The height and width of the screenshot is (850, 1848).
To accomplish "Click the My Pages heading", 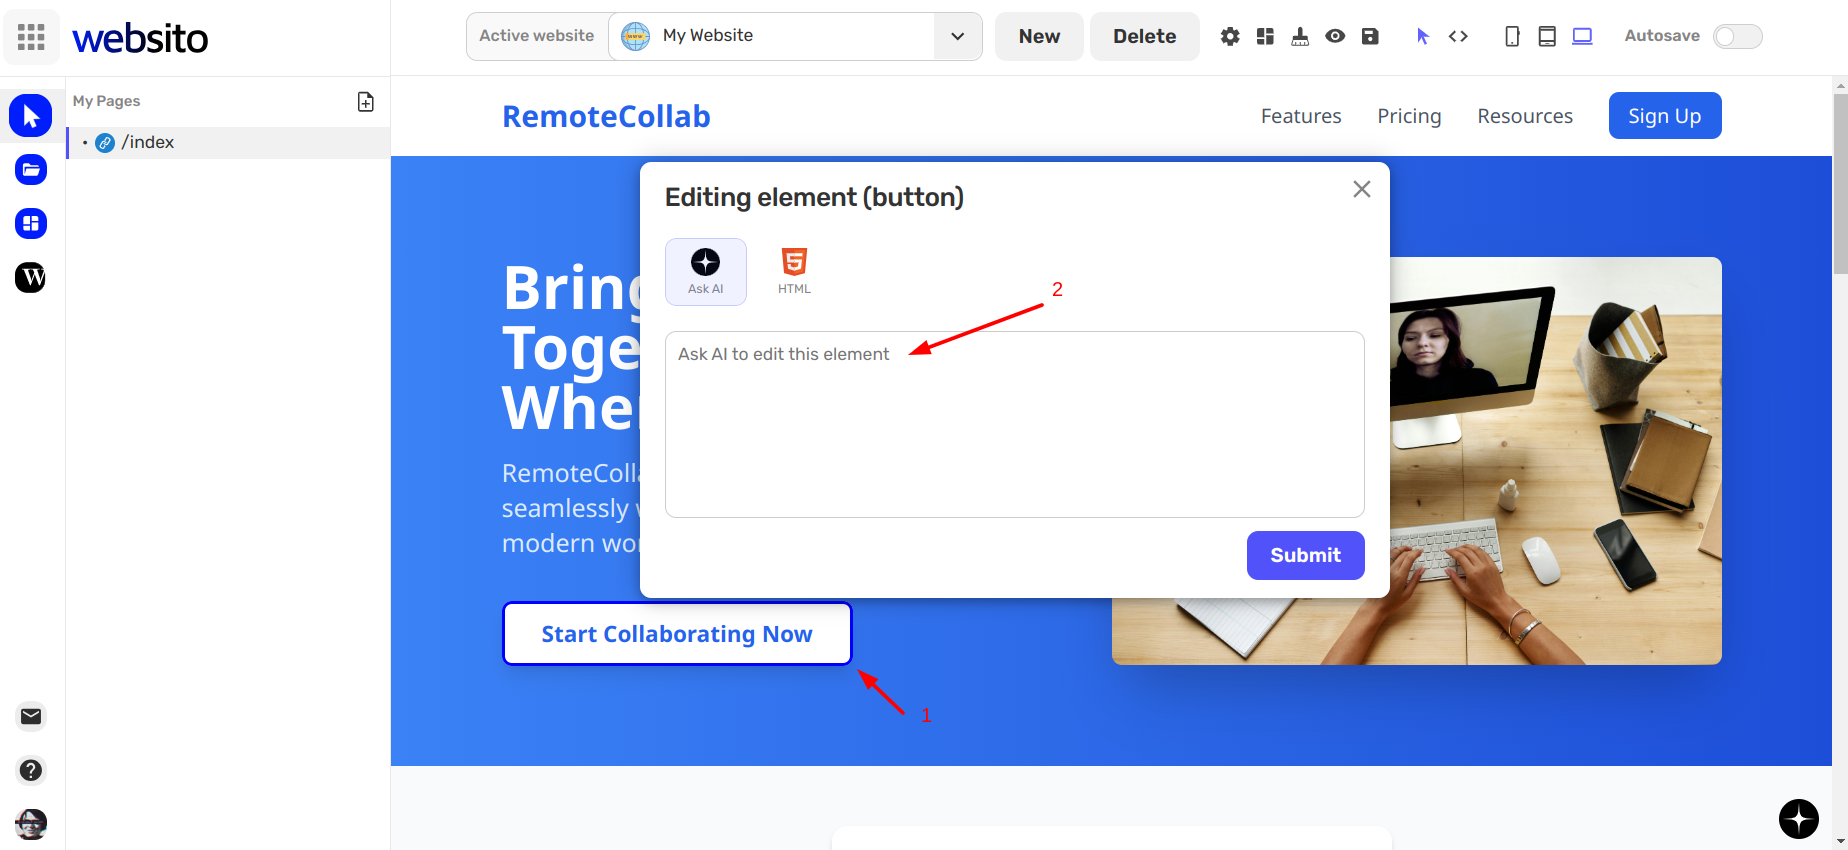I will pos(106,101).
